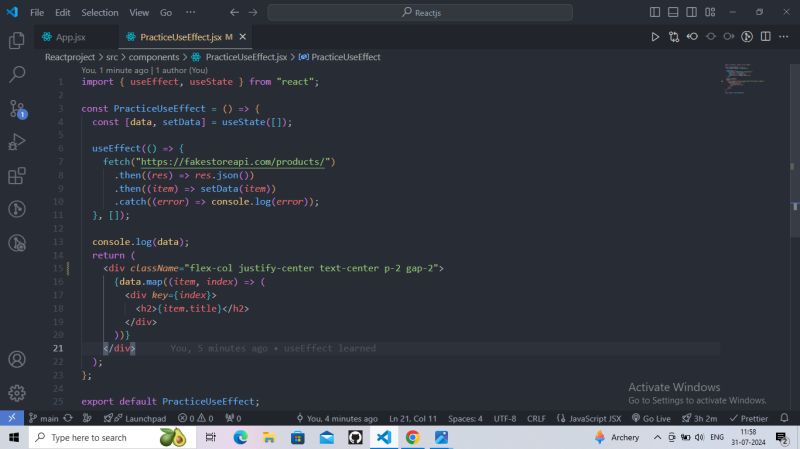Open the Selection menu
Viewport: 800px width, 449px height.
pos(99,12)
